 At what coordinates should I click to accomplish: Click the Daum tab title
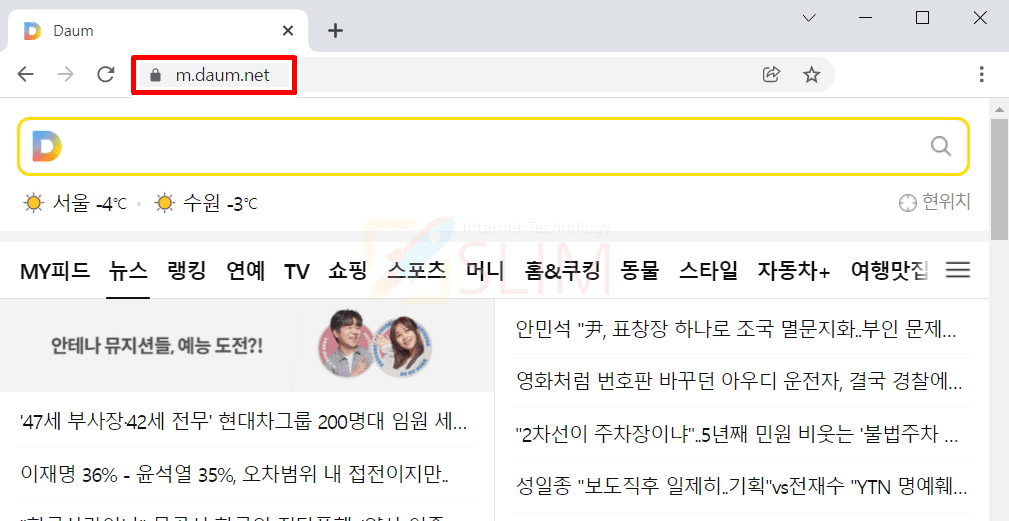pyautogui.click(x=73, y=31)
